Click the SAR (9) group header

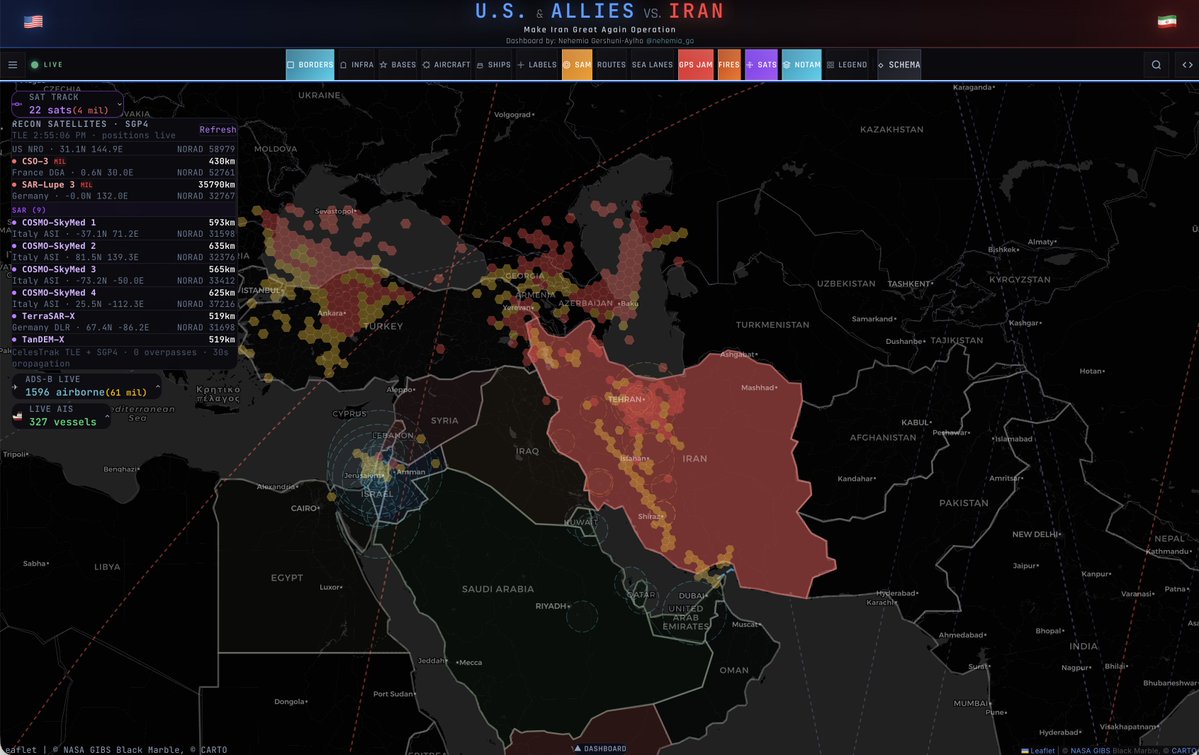pyautogui.click(x=28, y=210)
